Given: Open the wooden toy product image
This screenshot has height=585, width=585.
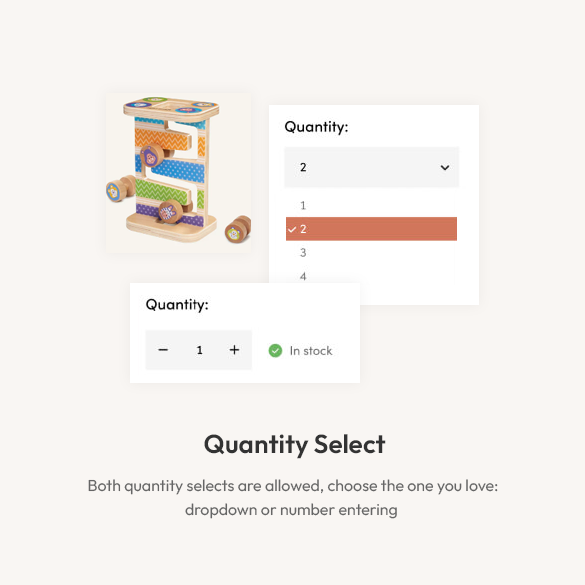Looking at the screenshot, I should (178, 173).
